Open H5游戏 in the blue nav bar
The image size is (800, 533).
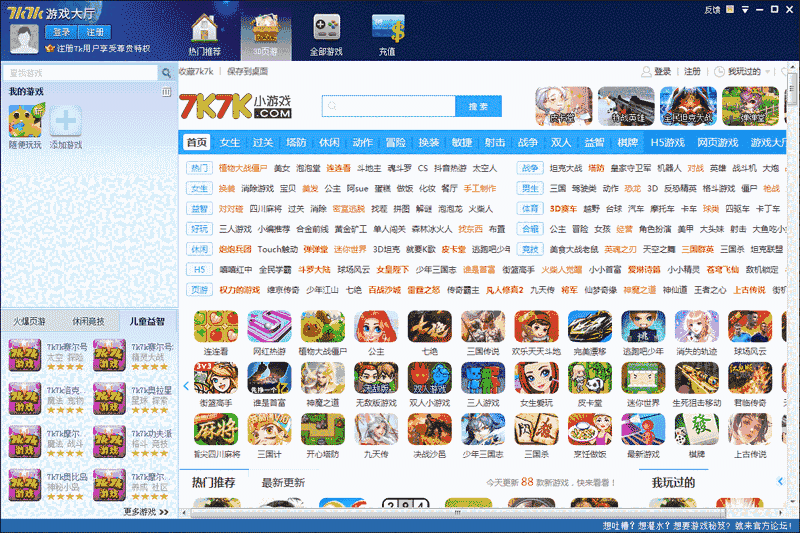point(667,142)
